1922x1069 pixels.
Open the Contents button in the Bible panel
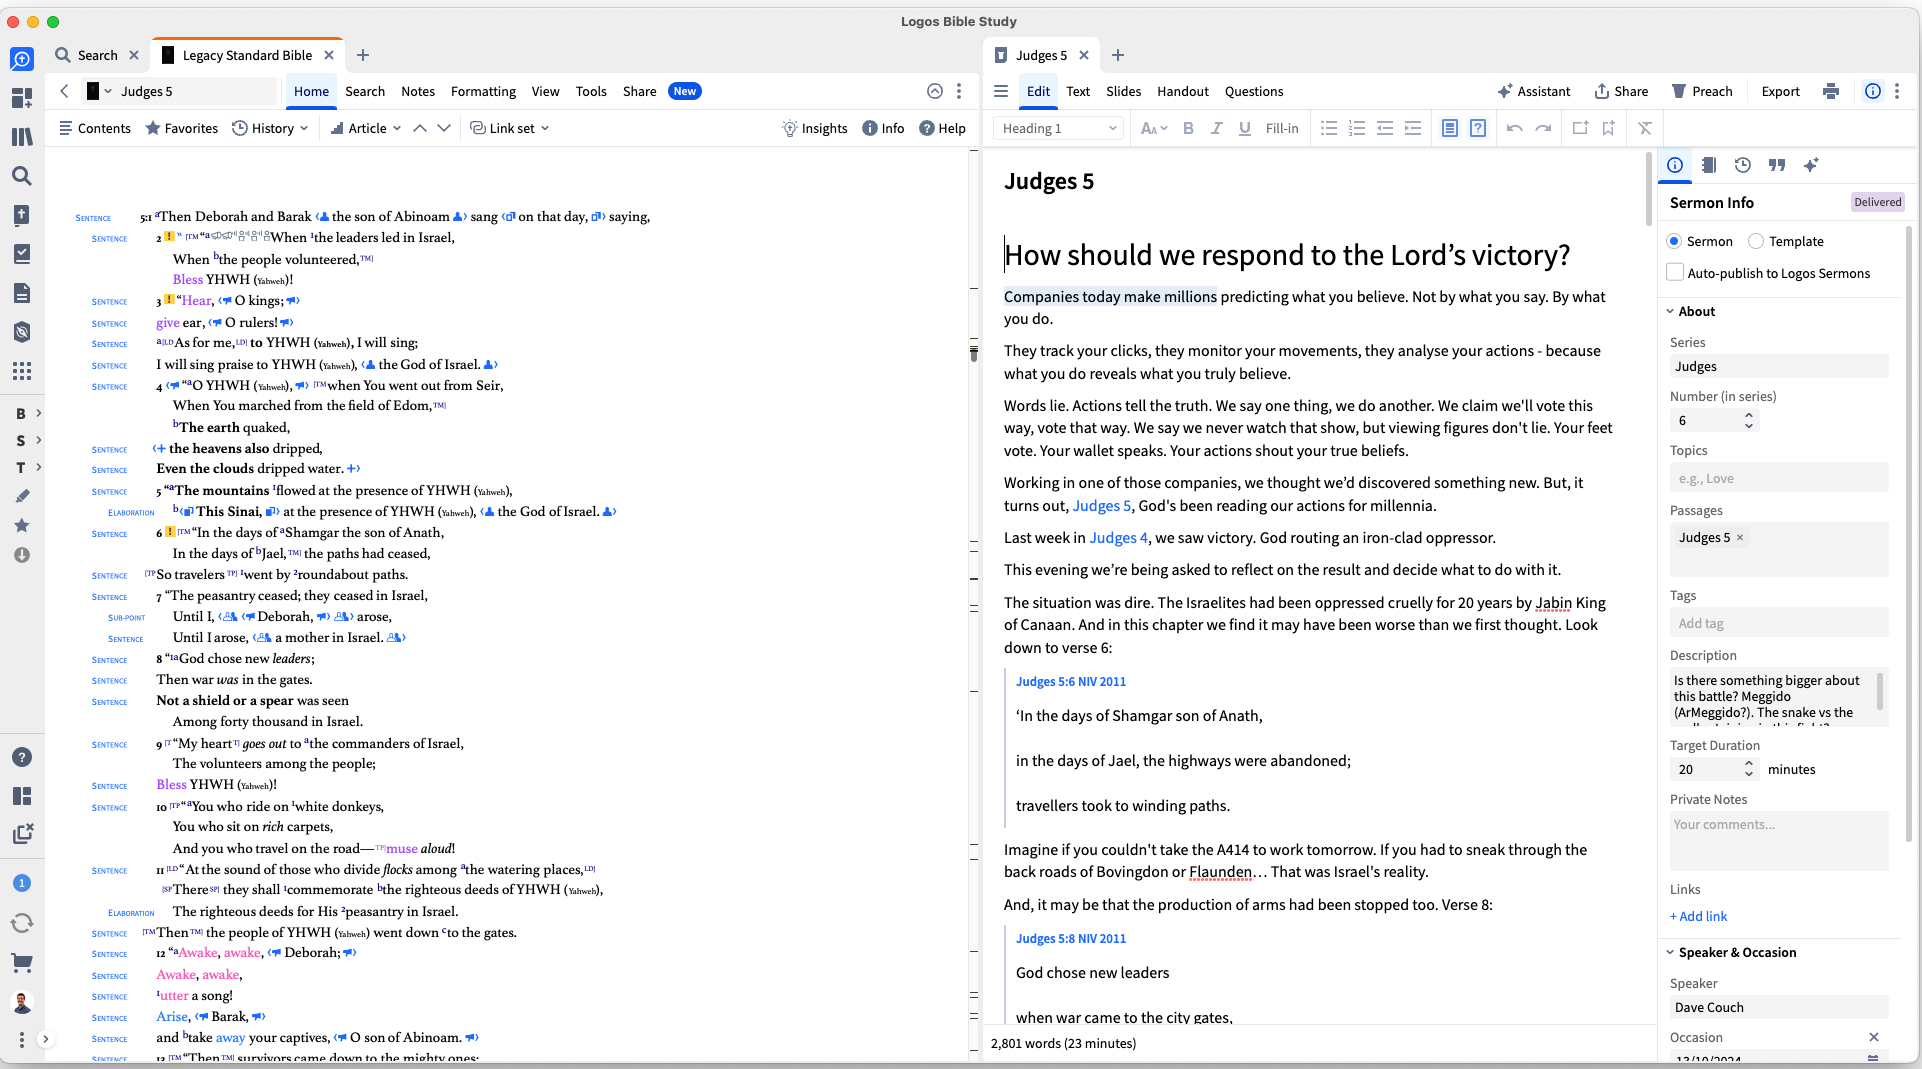(x=95, y=128)
